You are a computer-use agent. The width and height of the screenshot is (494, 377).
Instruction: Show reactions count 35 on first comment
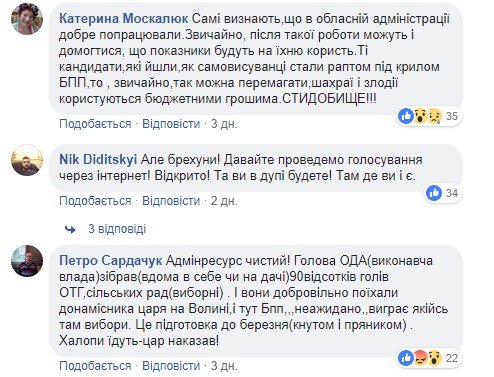452,116
